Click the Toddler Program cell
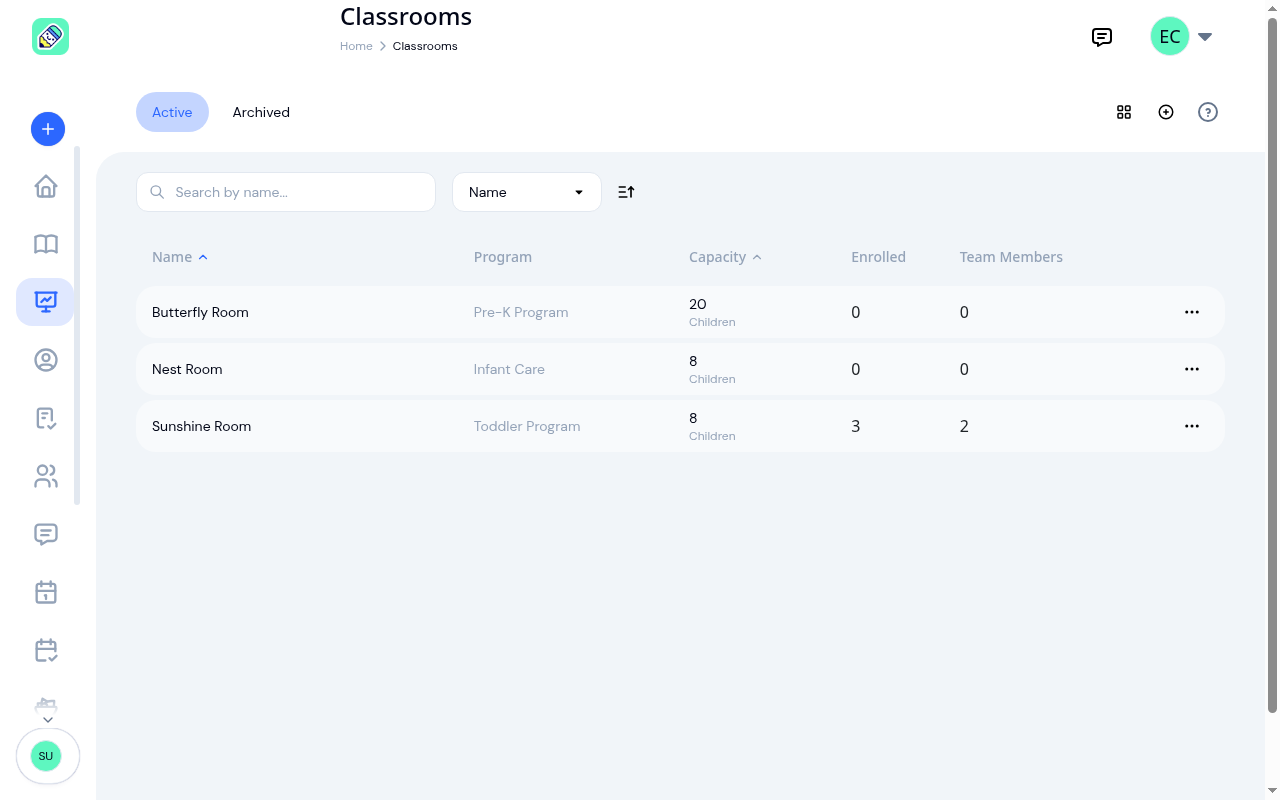The image size is (1280, 800). tap(527, 426)
